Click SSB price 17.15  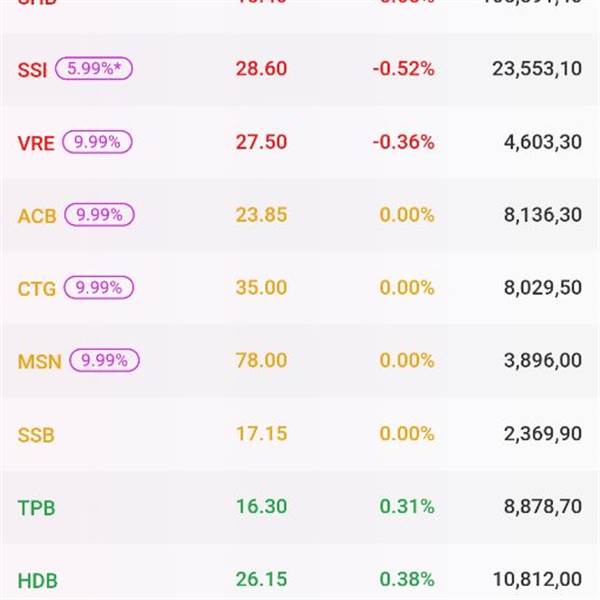click(x=261, y=434)
